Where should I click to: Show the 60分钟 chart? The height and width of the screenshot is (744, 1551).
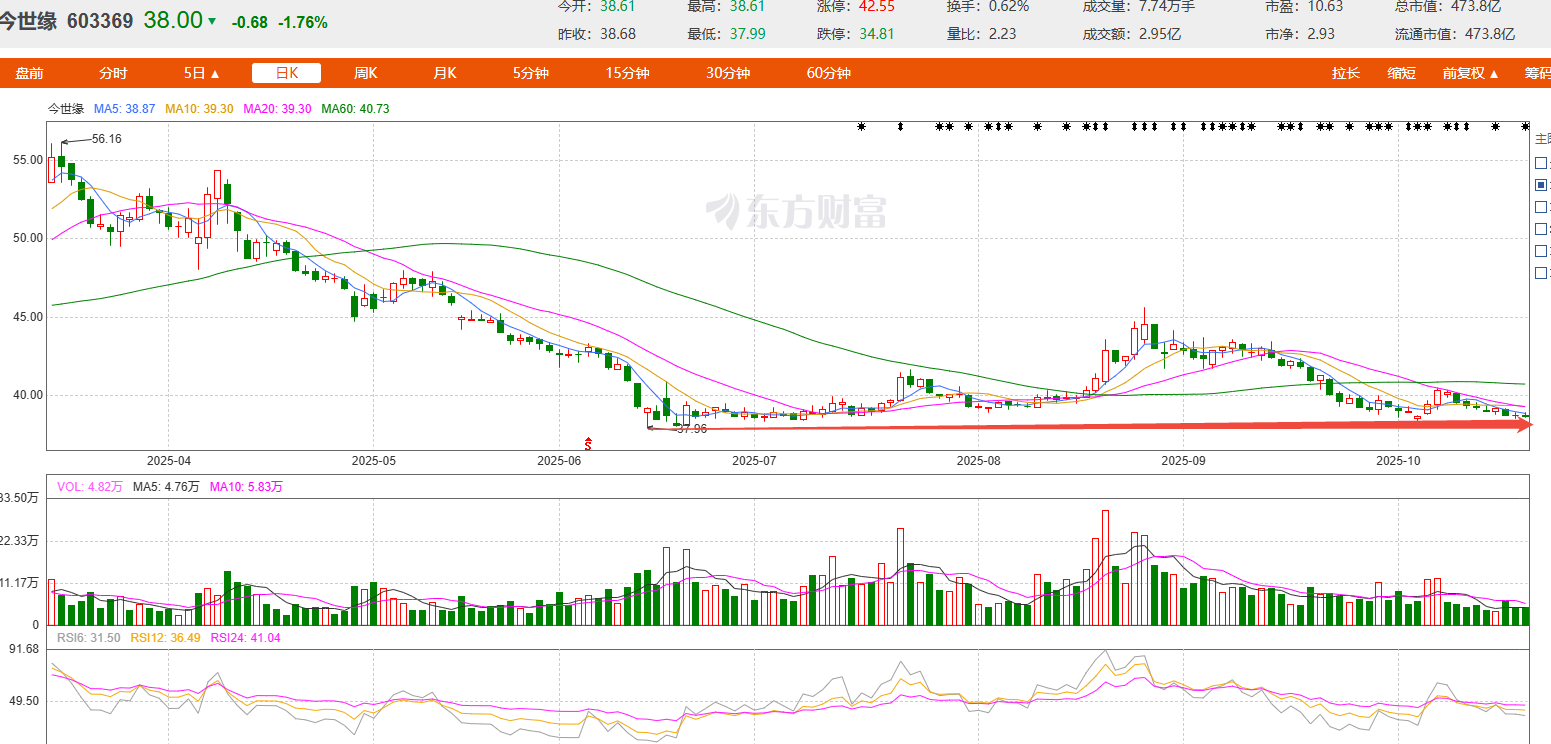tap(829, 73)
